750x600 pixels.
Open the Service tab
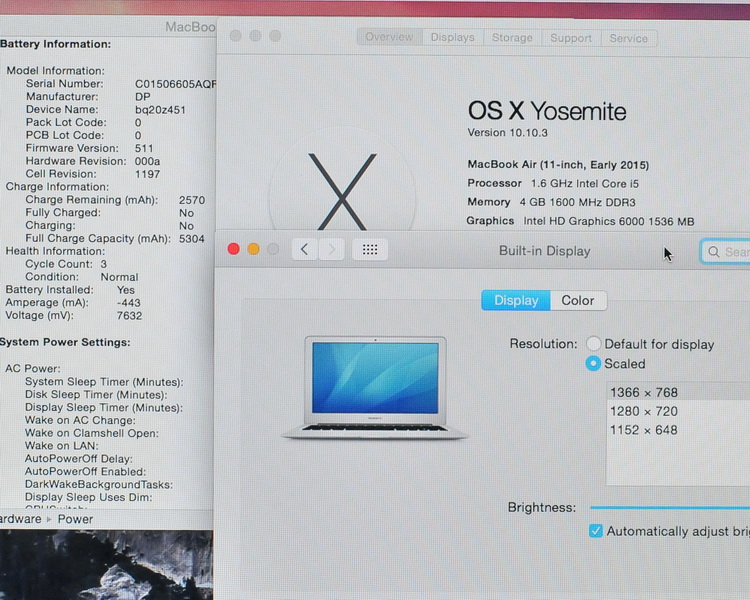[x=629, y=38]
